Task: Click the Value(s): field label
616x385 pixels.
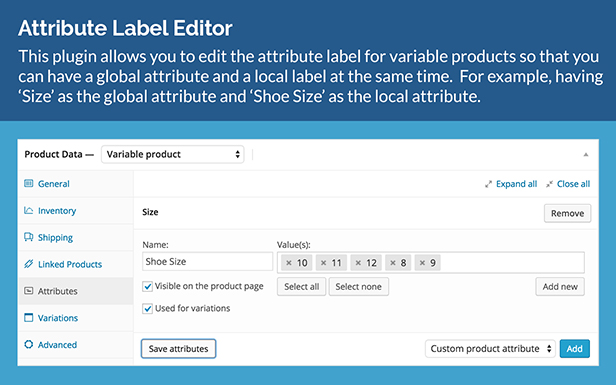Action: pyautogui.click(x=293, y=245)
